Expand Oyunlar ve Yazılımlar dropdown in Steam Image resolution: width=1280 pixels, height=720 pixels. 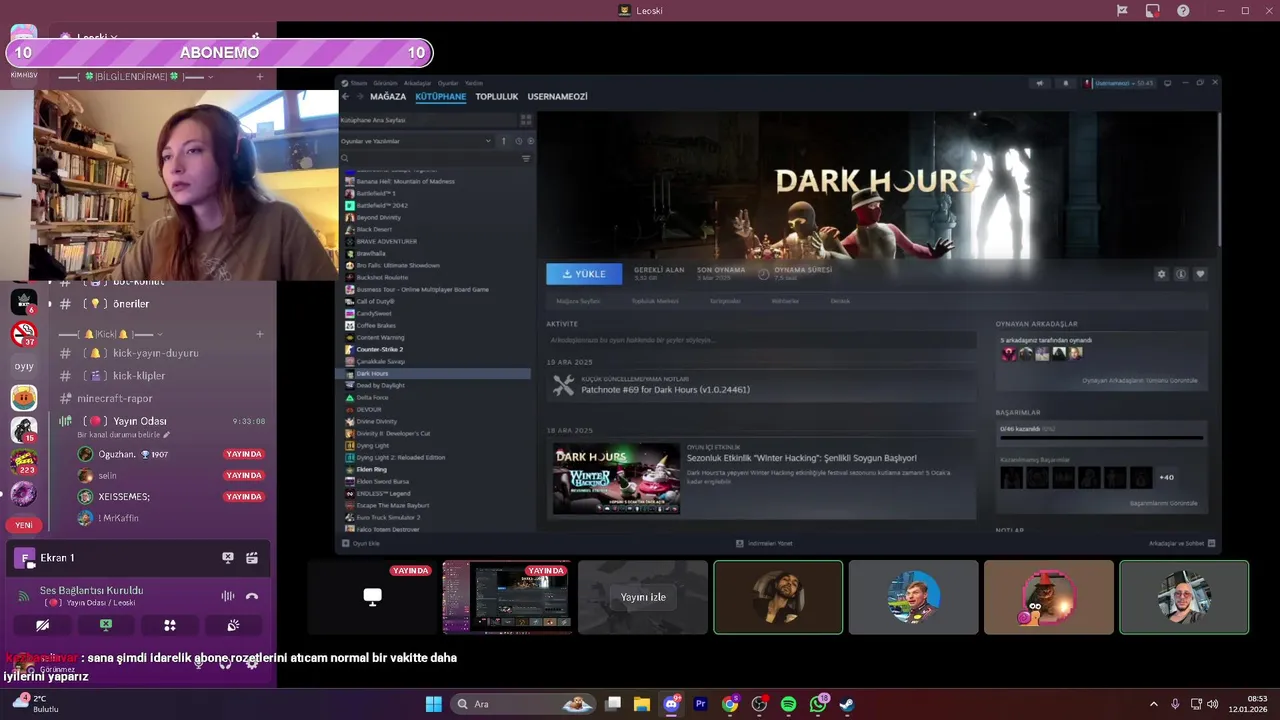[x=417, y=141]
